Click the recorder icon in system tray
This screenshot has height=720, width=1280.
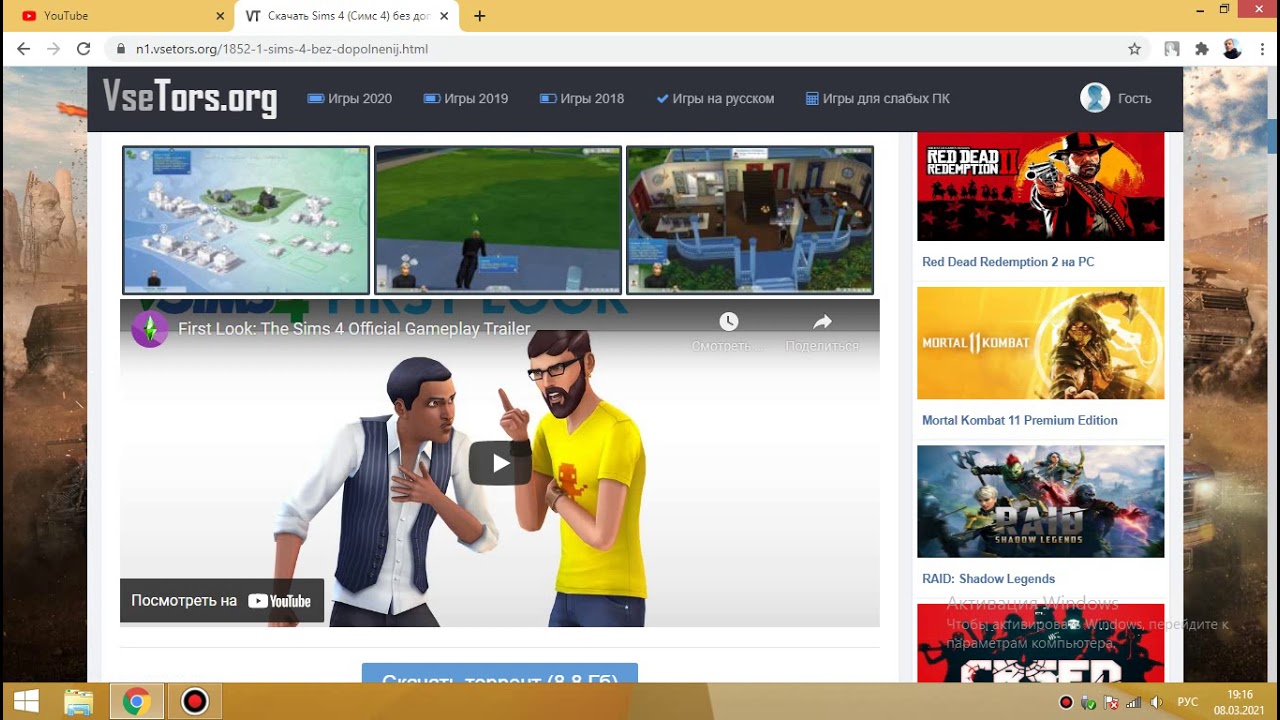(x=1066, y=703)
